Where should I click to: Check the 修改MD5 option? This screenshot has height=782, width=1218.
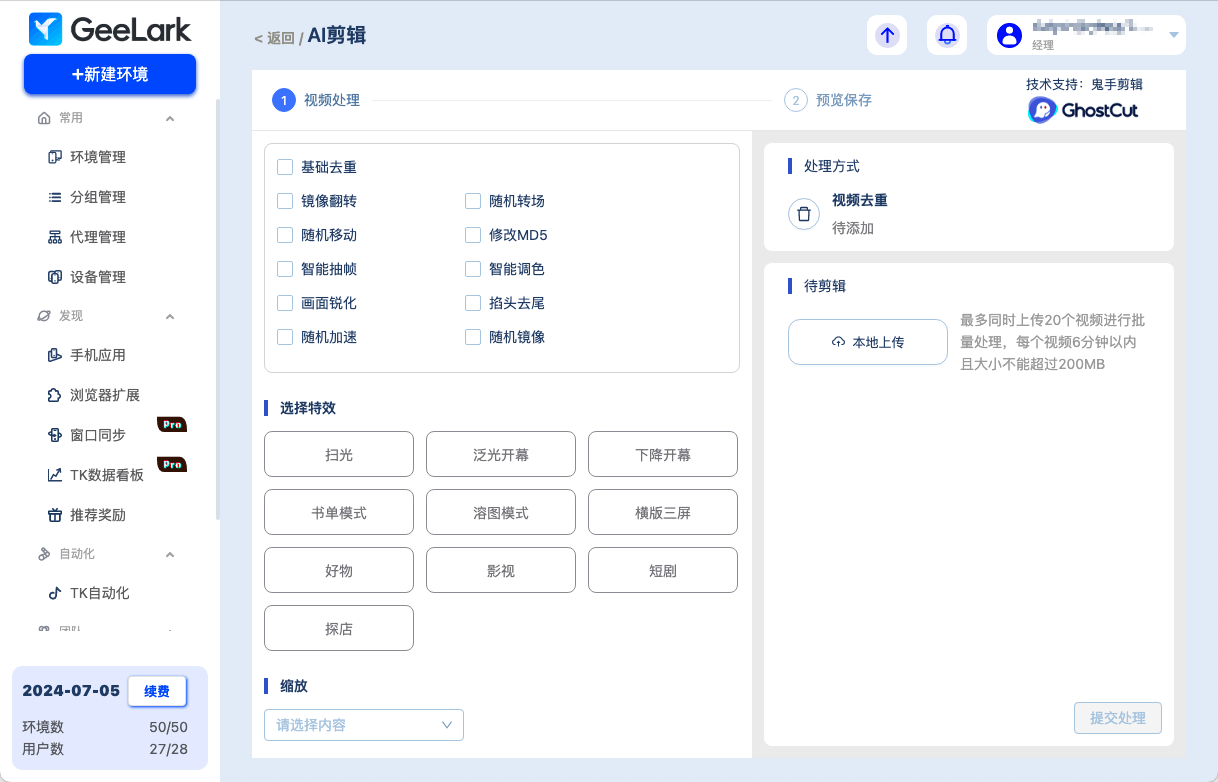coord(473,235)
